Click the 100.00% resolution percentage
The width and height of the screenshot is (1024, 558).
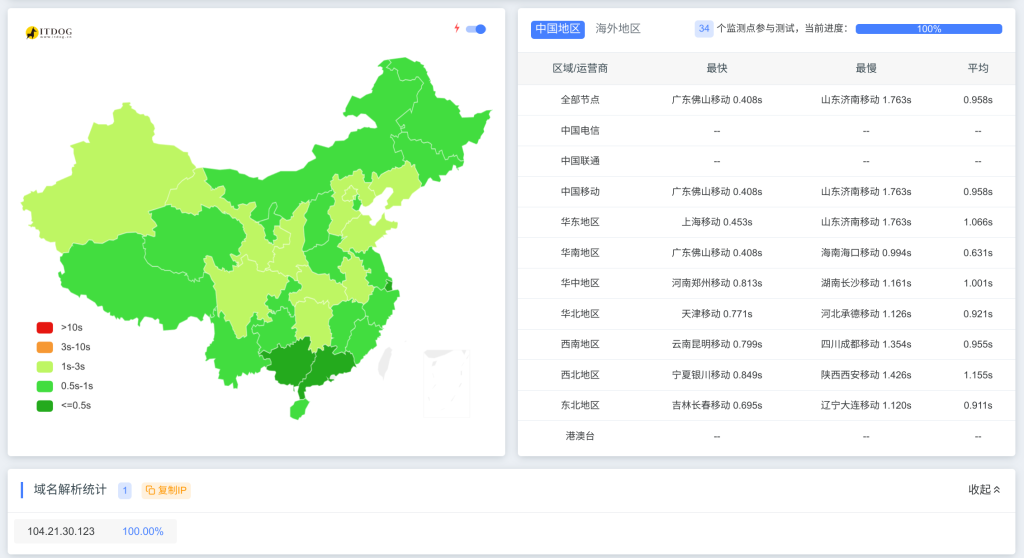[x=143, y=531]
